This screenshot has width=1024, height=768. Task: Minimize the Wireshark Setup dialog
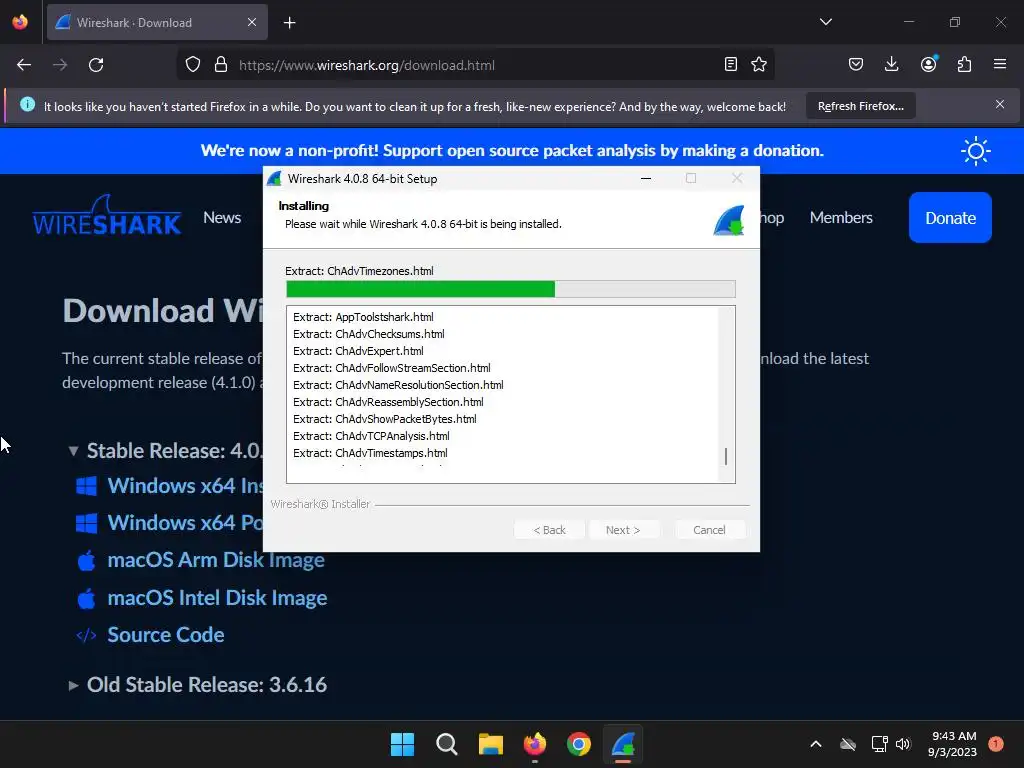(x=646, y=178)
